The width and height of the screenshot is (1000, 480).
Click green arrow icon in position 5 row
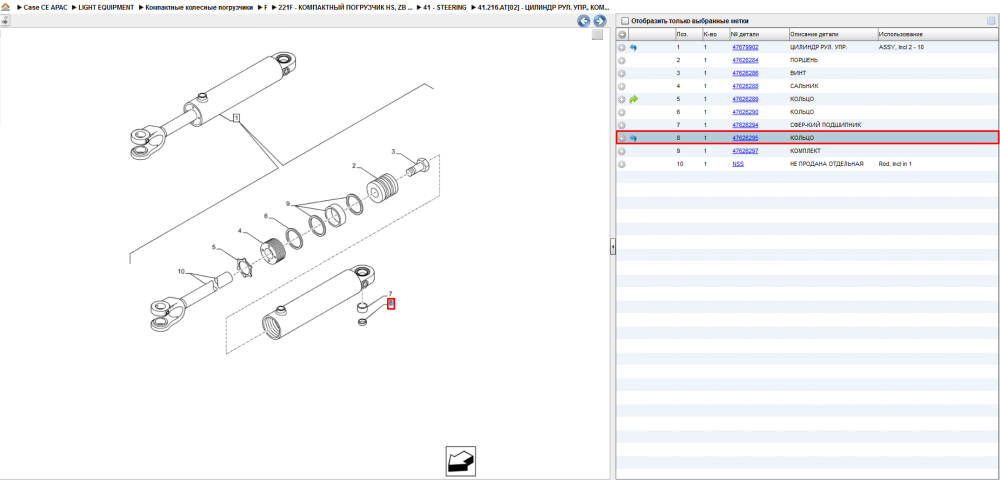(633, 99)
